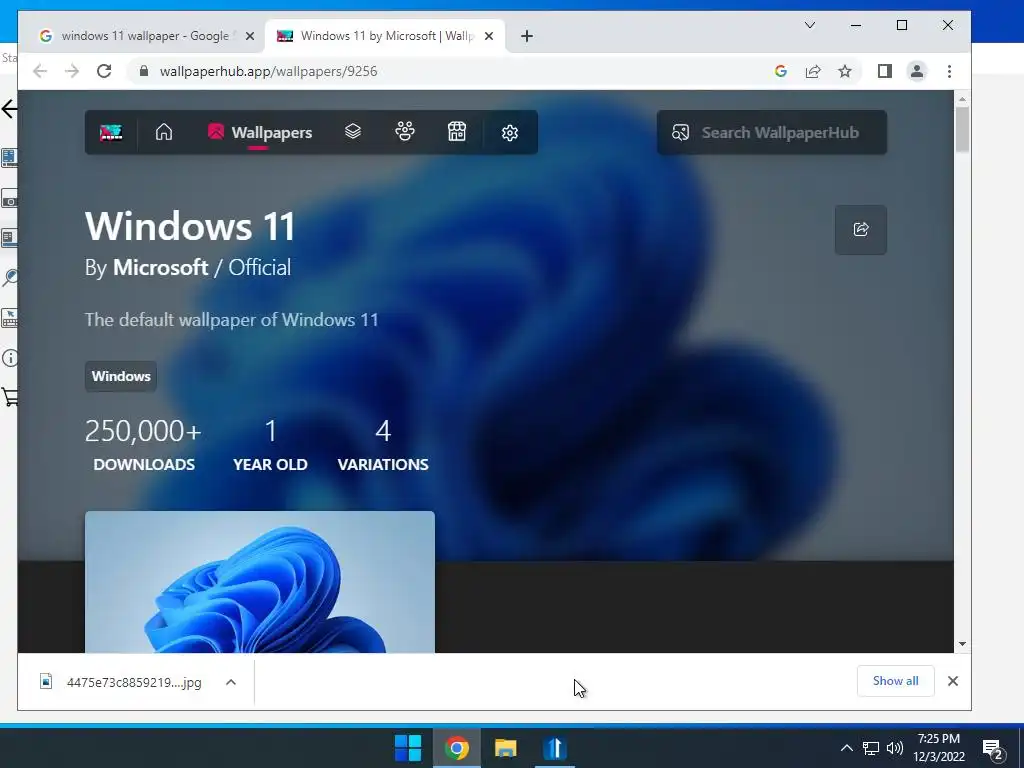Viewport: 1024px width, 768px height.
Task: Click info icon in background window
Action: coord(9,358)
